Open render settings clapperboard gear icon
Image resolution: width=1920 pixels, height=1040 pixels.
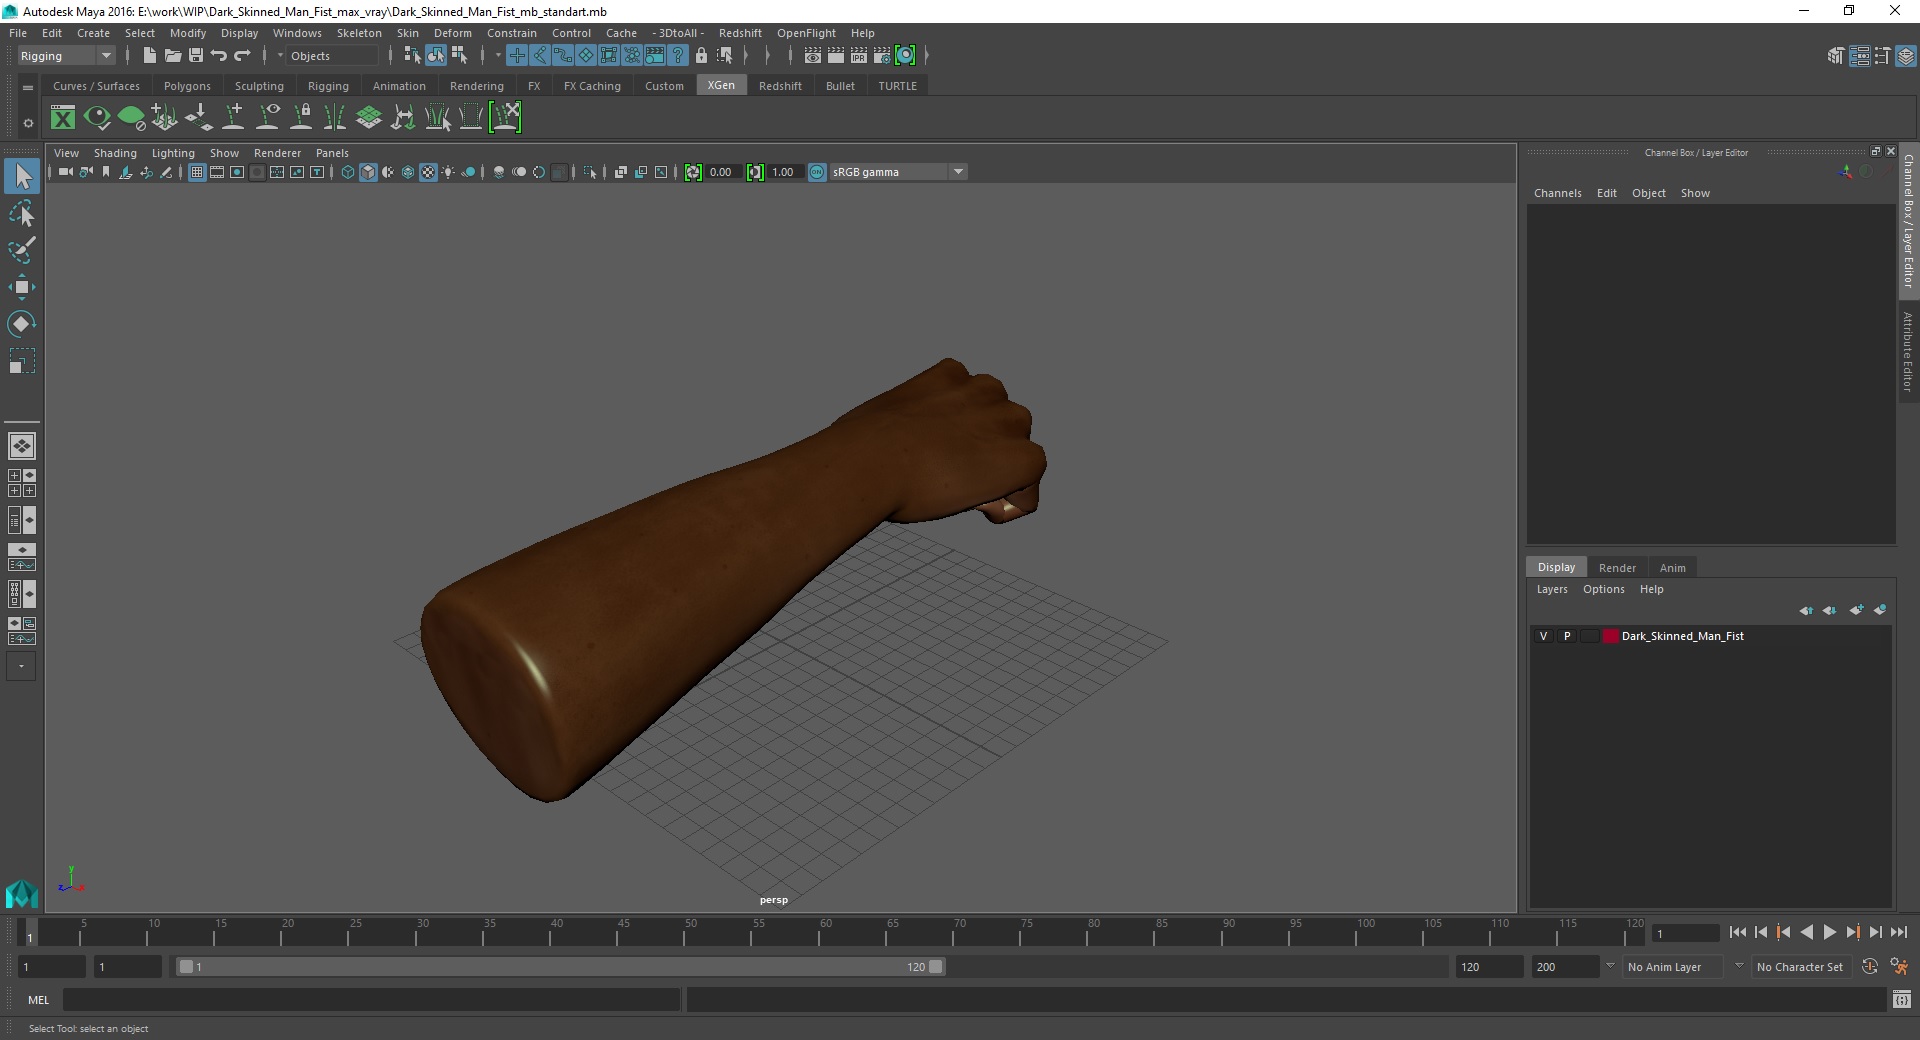pyautogui.click(x=882, y=56)
